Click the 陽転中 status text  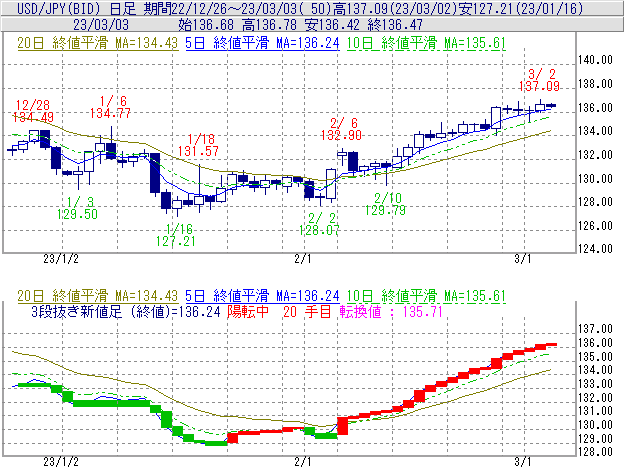click(248, 311)
